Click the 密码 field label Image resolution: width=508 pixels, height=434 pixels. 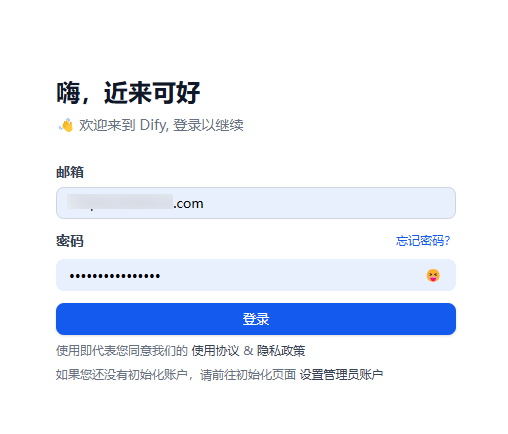[70, 241]
